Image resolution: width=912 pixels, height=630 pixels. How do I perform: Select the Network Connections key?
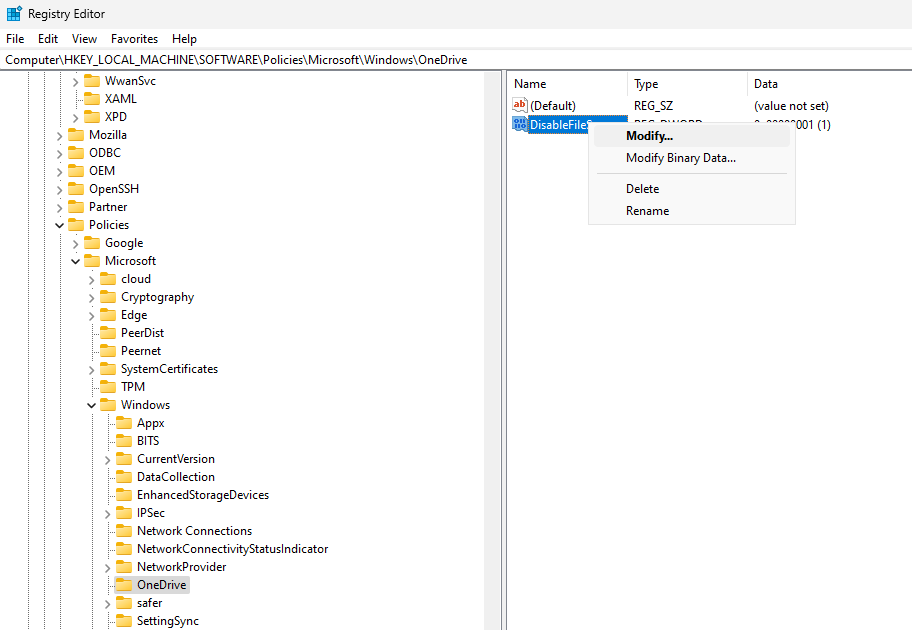click(x=194, y=531)
